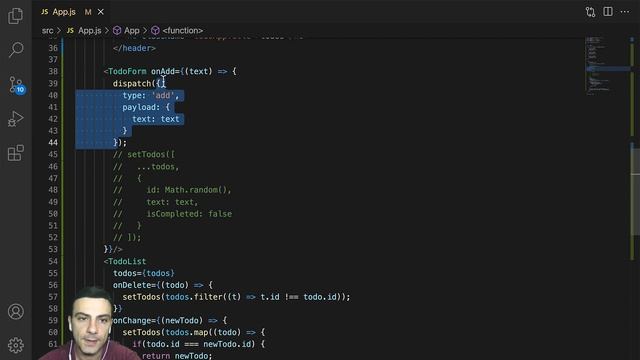Click onDelete on line 56
640x360 pixels.
[132, 285]
